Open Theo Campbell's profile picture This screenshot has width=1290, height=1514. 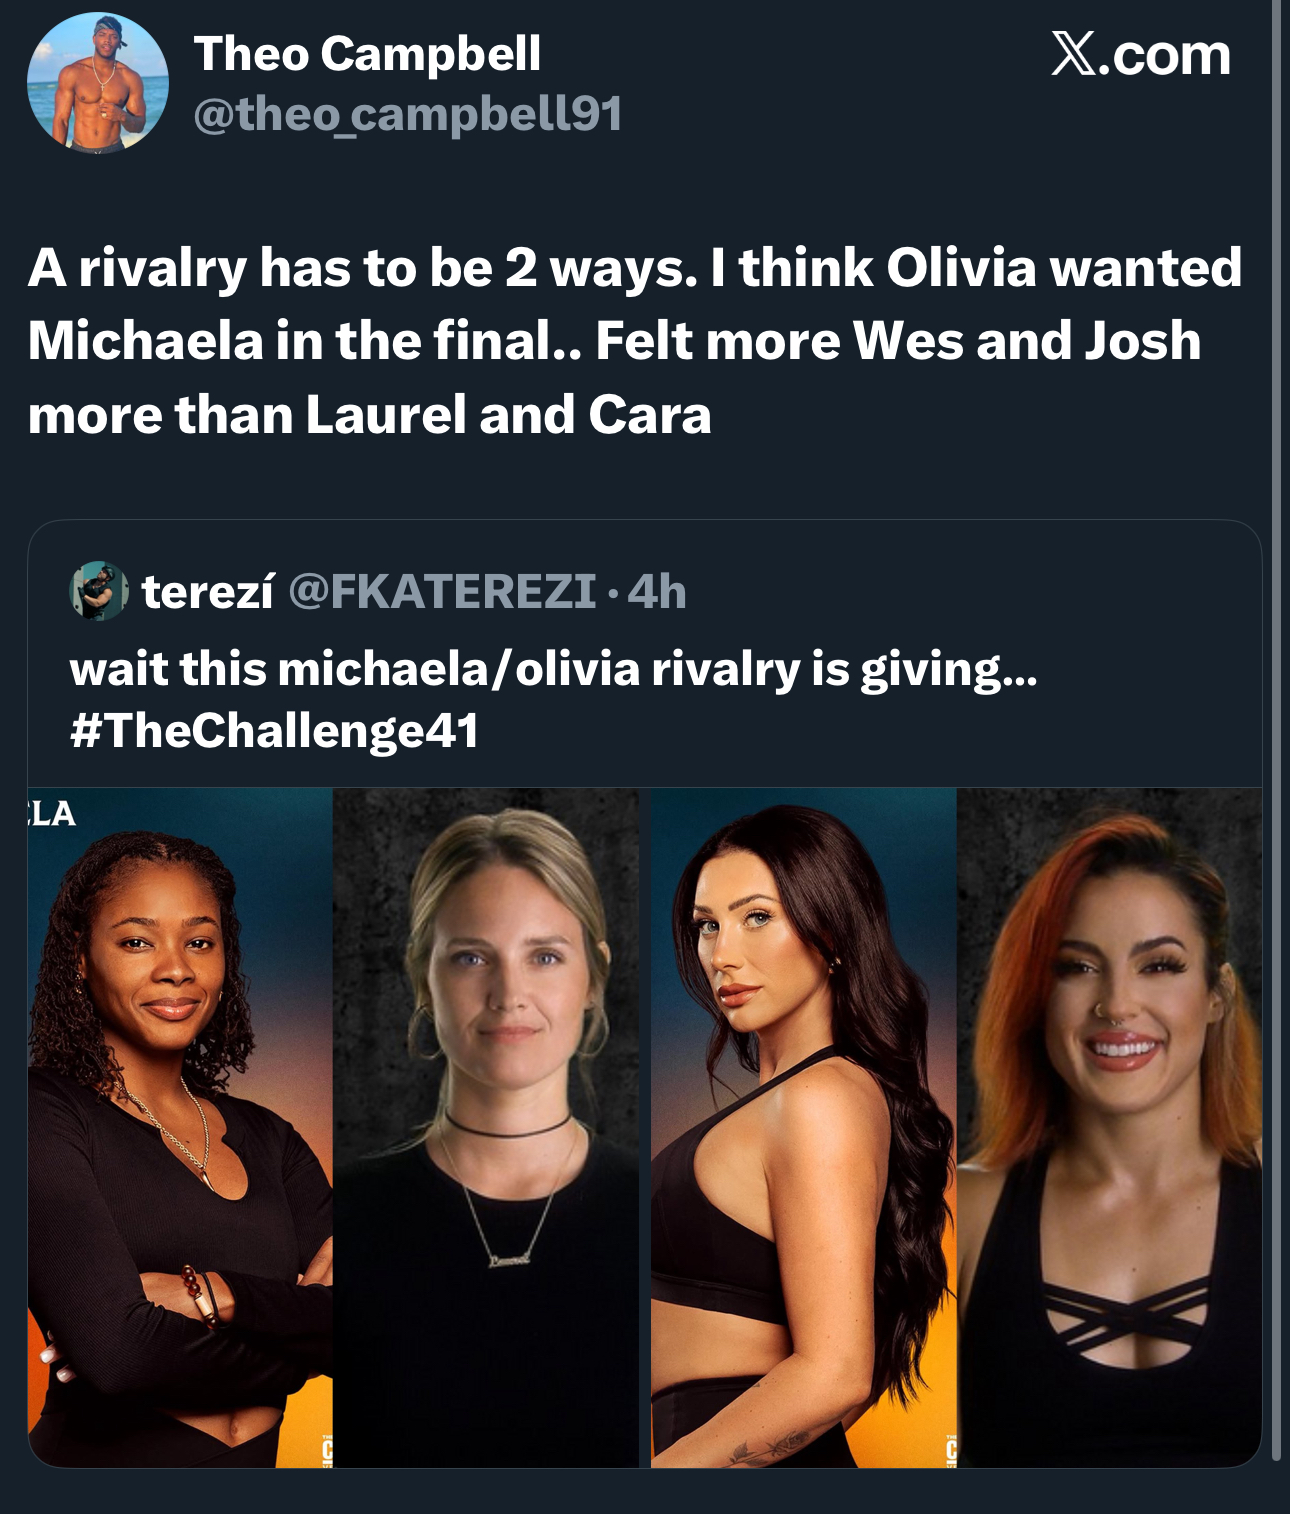coord(97,83)
